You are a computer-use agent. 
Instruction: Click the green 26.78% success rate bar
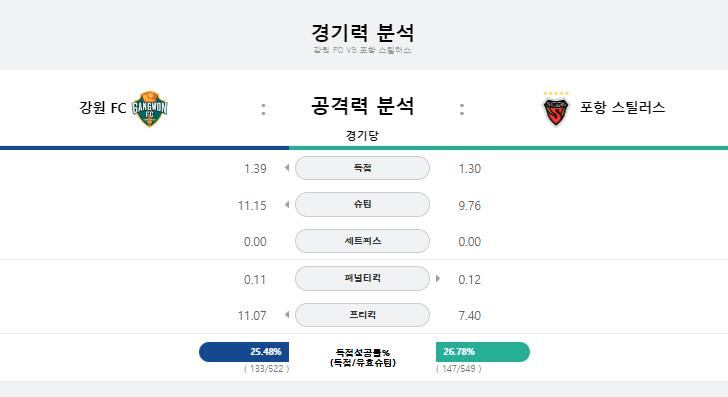pyautogui.click(x=483, y=352)
